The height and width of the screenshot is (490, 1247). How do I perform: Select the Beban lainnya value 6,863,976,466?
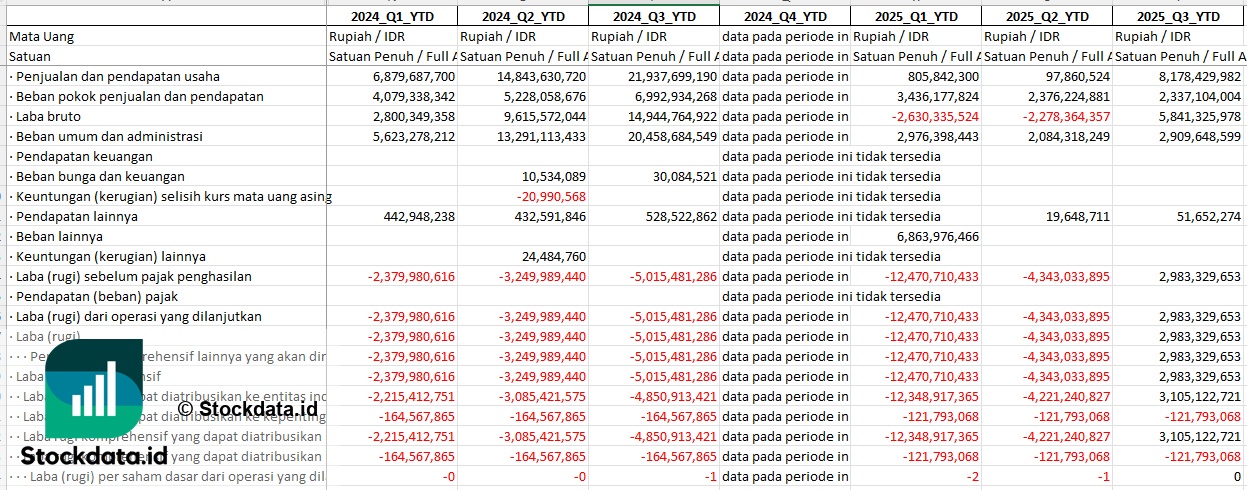[x=928, y=236]
